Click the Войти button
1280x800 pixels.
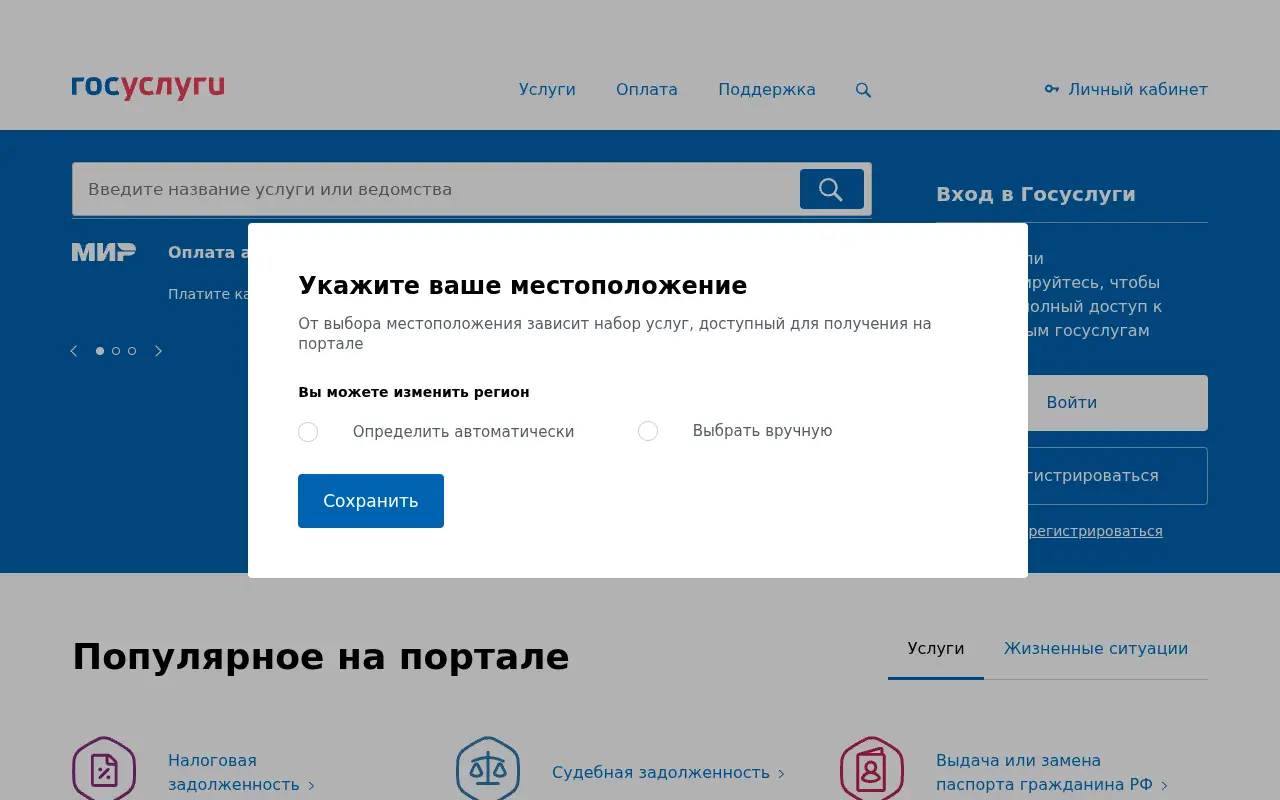click(1118, 403)
